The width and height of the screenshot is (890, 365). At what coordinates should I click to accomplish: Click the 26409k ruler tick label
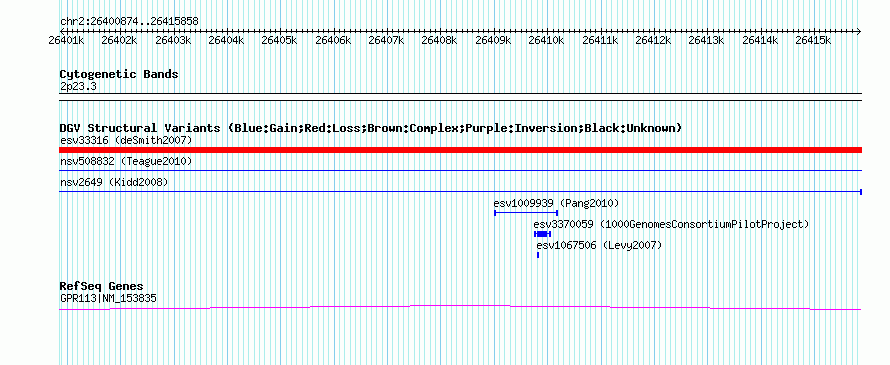[x=493, y=41]
